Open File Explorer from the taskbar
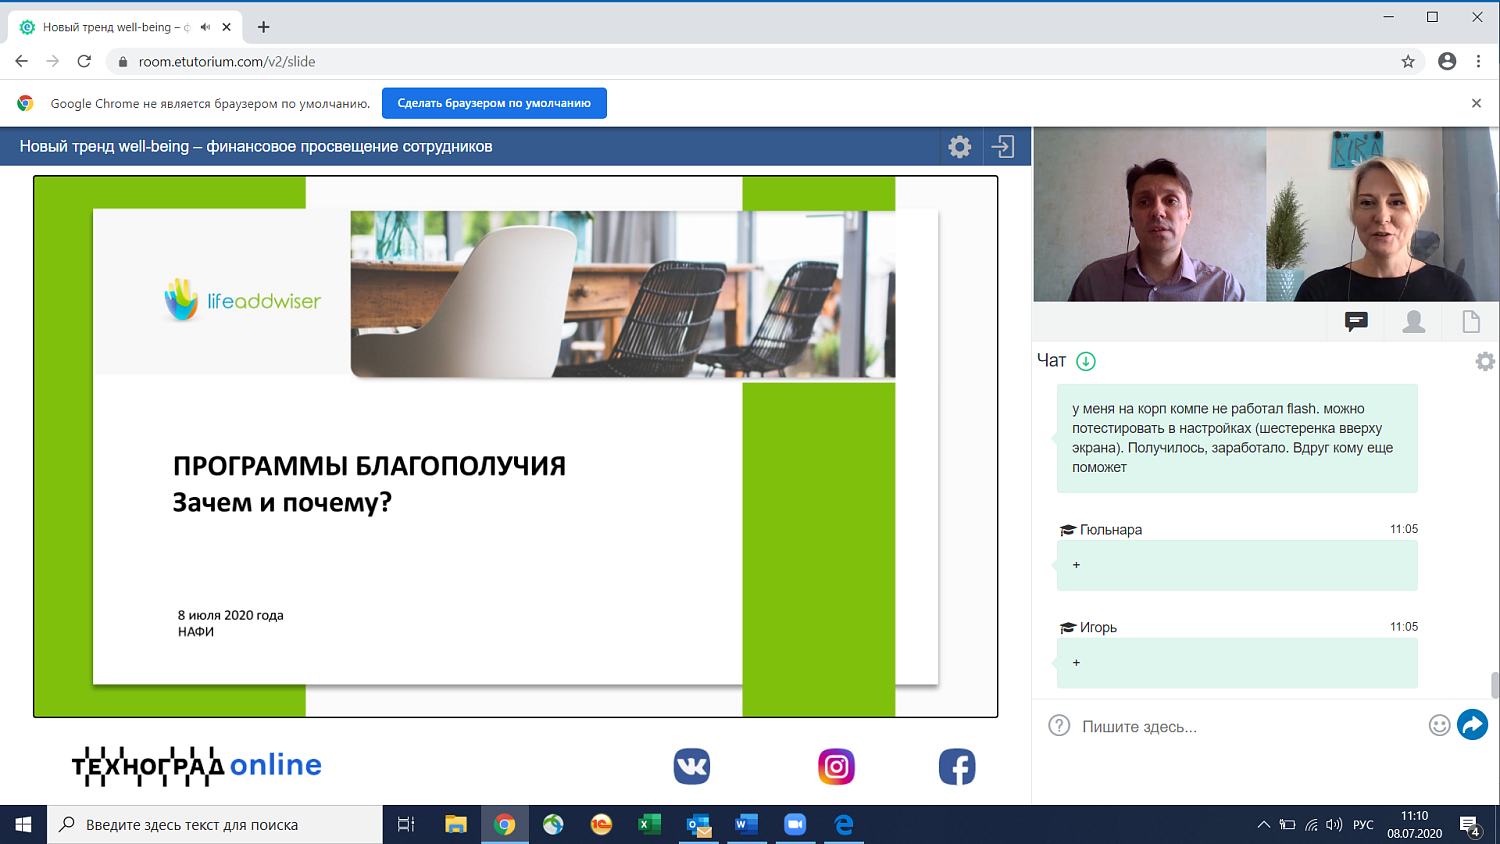Image resolution: width=1500 pixels, height=844 pixels. [456, 825]
